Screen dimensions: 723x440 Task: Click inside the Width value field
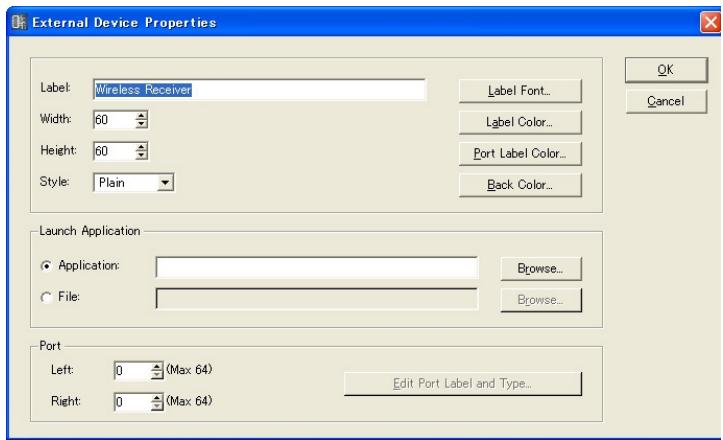[x=114, y=120]
